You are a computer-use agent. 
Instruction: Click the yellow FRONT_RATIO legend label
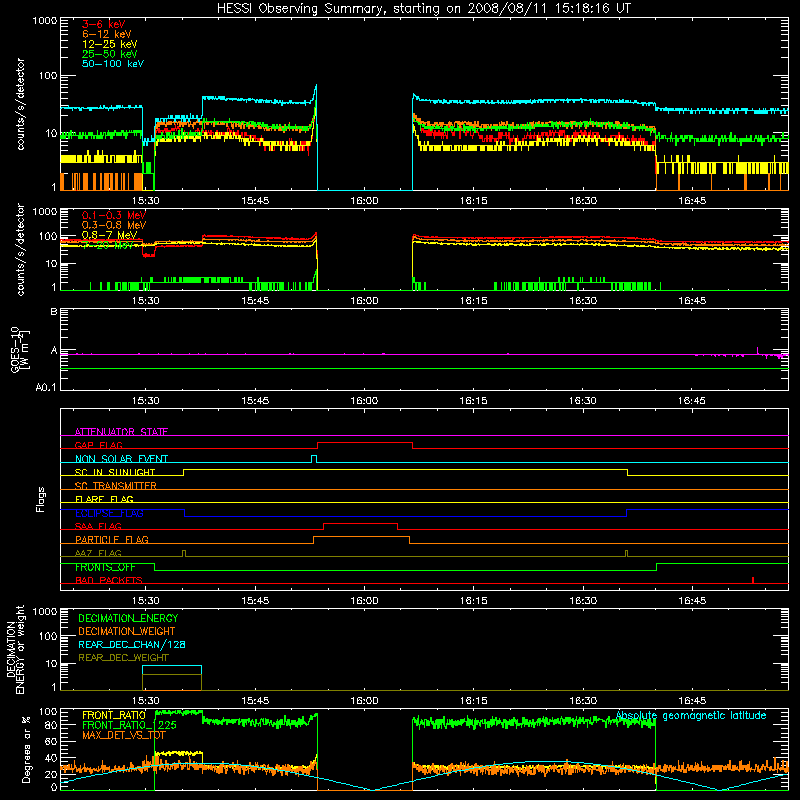tap(114, 715)
